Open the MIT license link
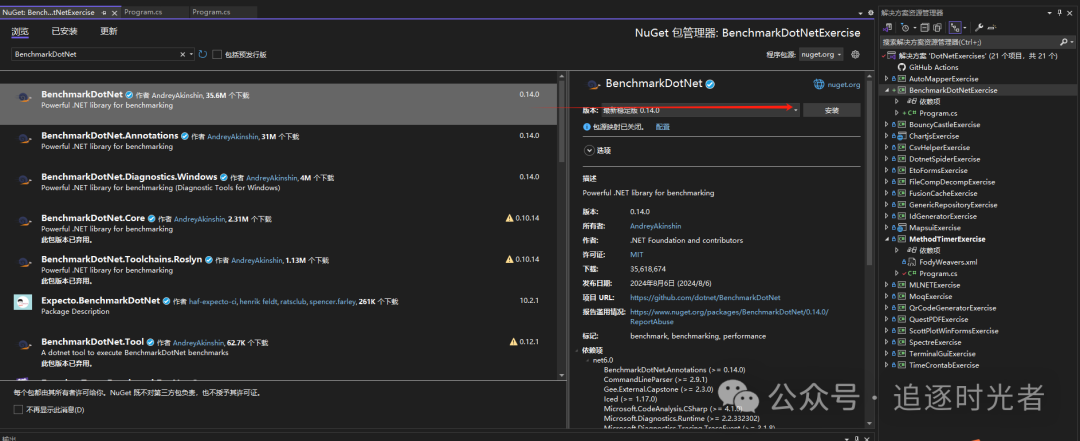 click(636, 254)
